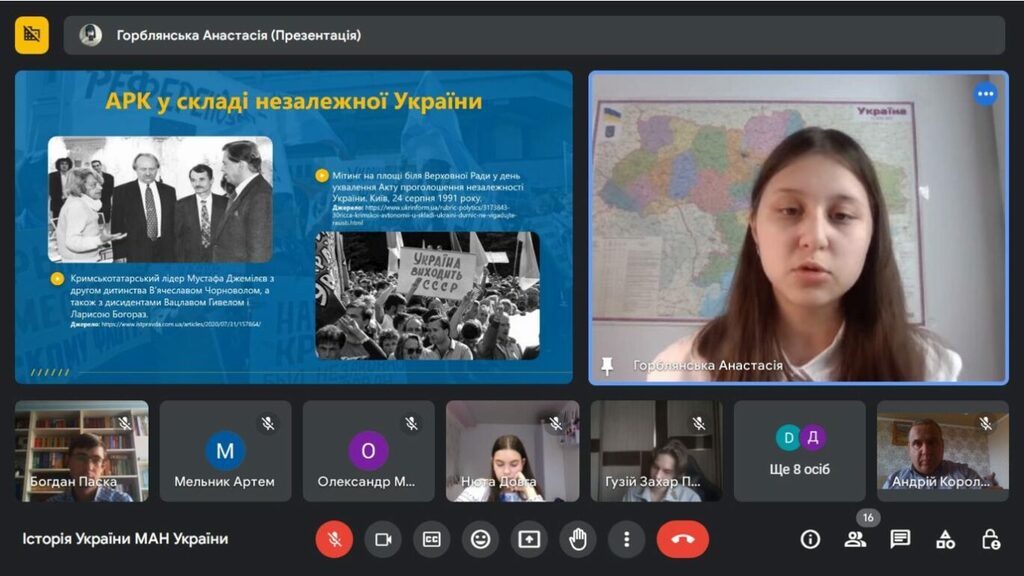The image size is (1024, 576).
Task: Unpin Горблянська Анастасія's video tile
Action: (x=607, y=366)
